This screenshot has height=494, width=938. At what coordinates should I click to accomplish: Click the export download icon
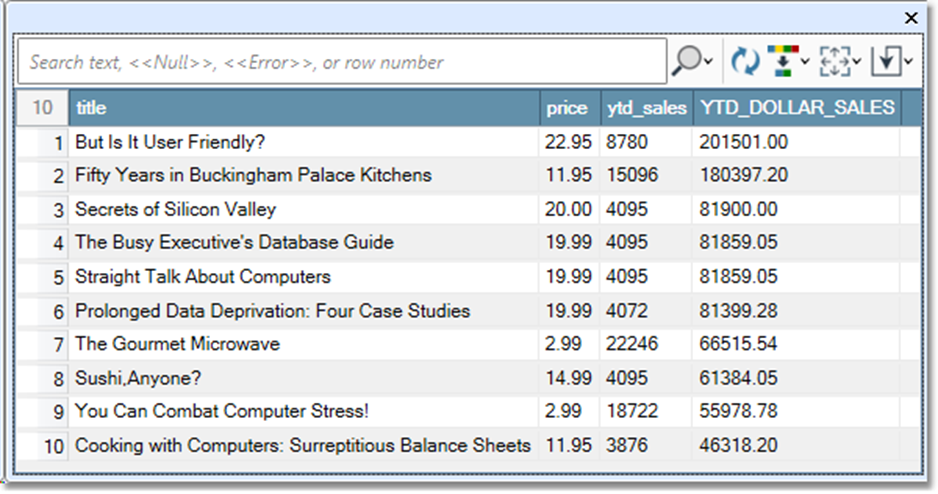pos(886,61)
